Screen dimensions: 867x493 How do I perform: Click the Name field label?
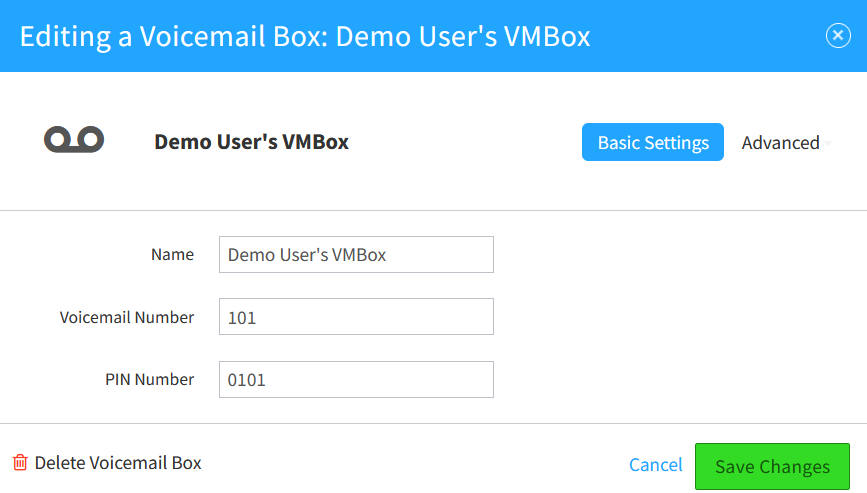click(x=173, y=254)
